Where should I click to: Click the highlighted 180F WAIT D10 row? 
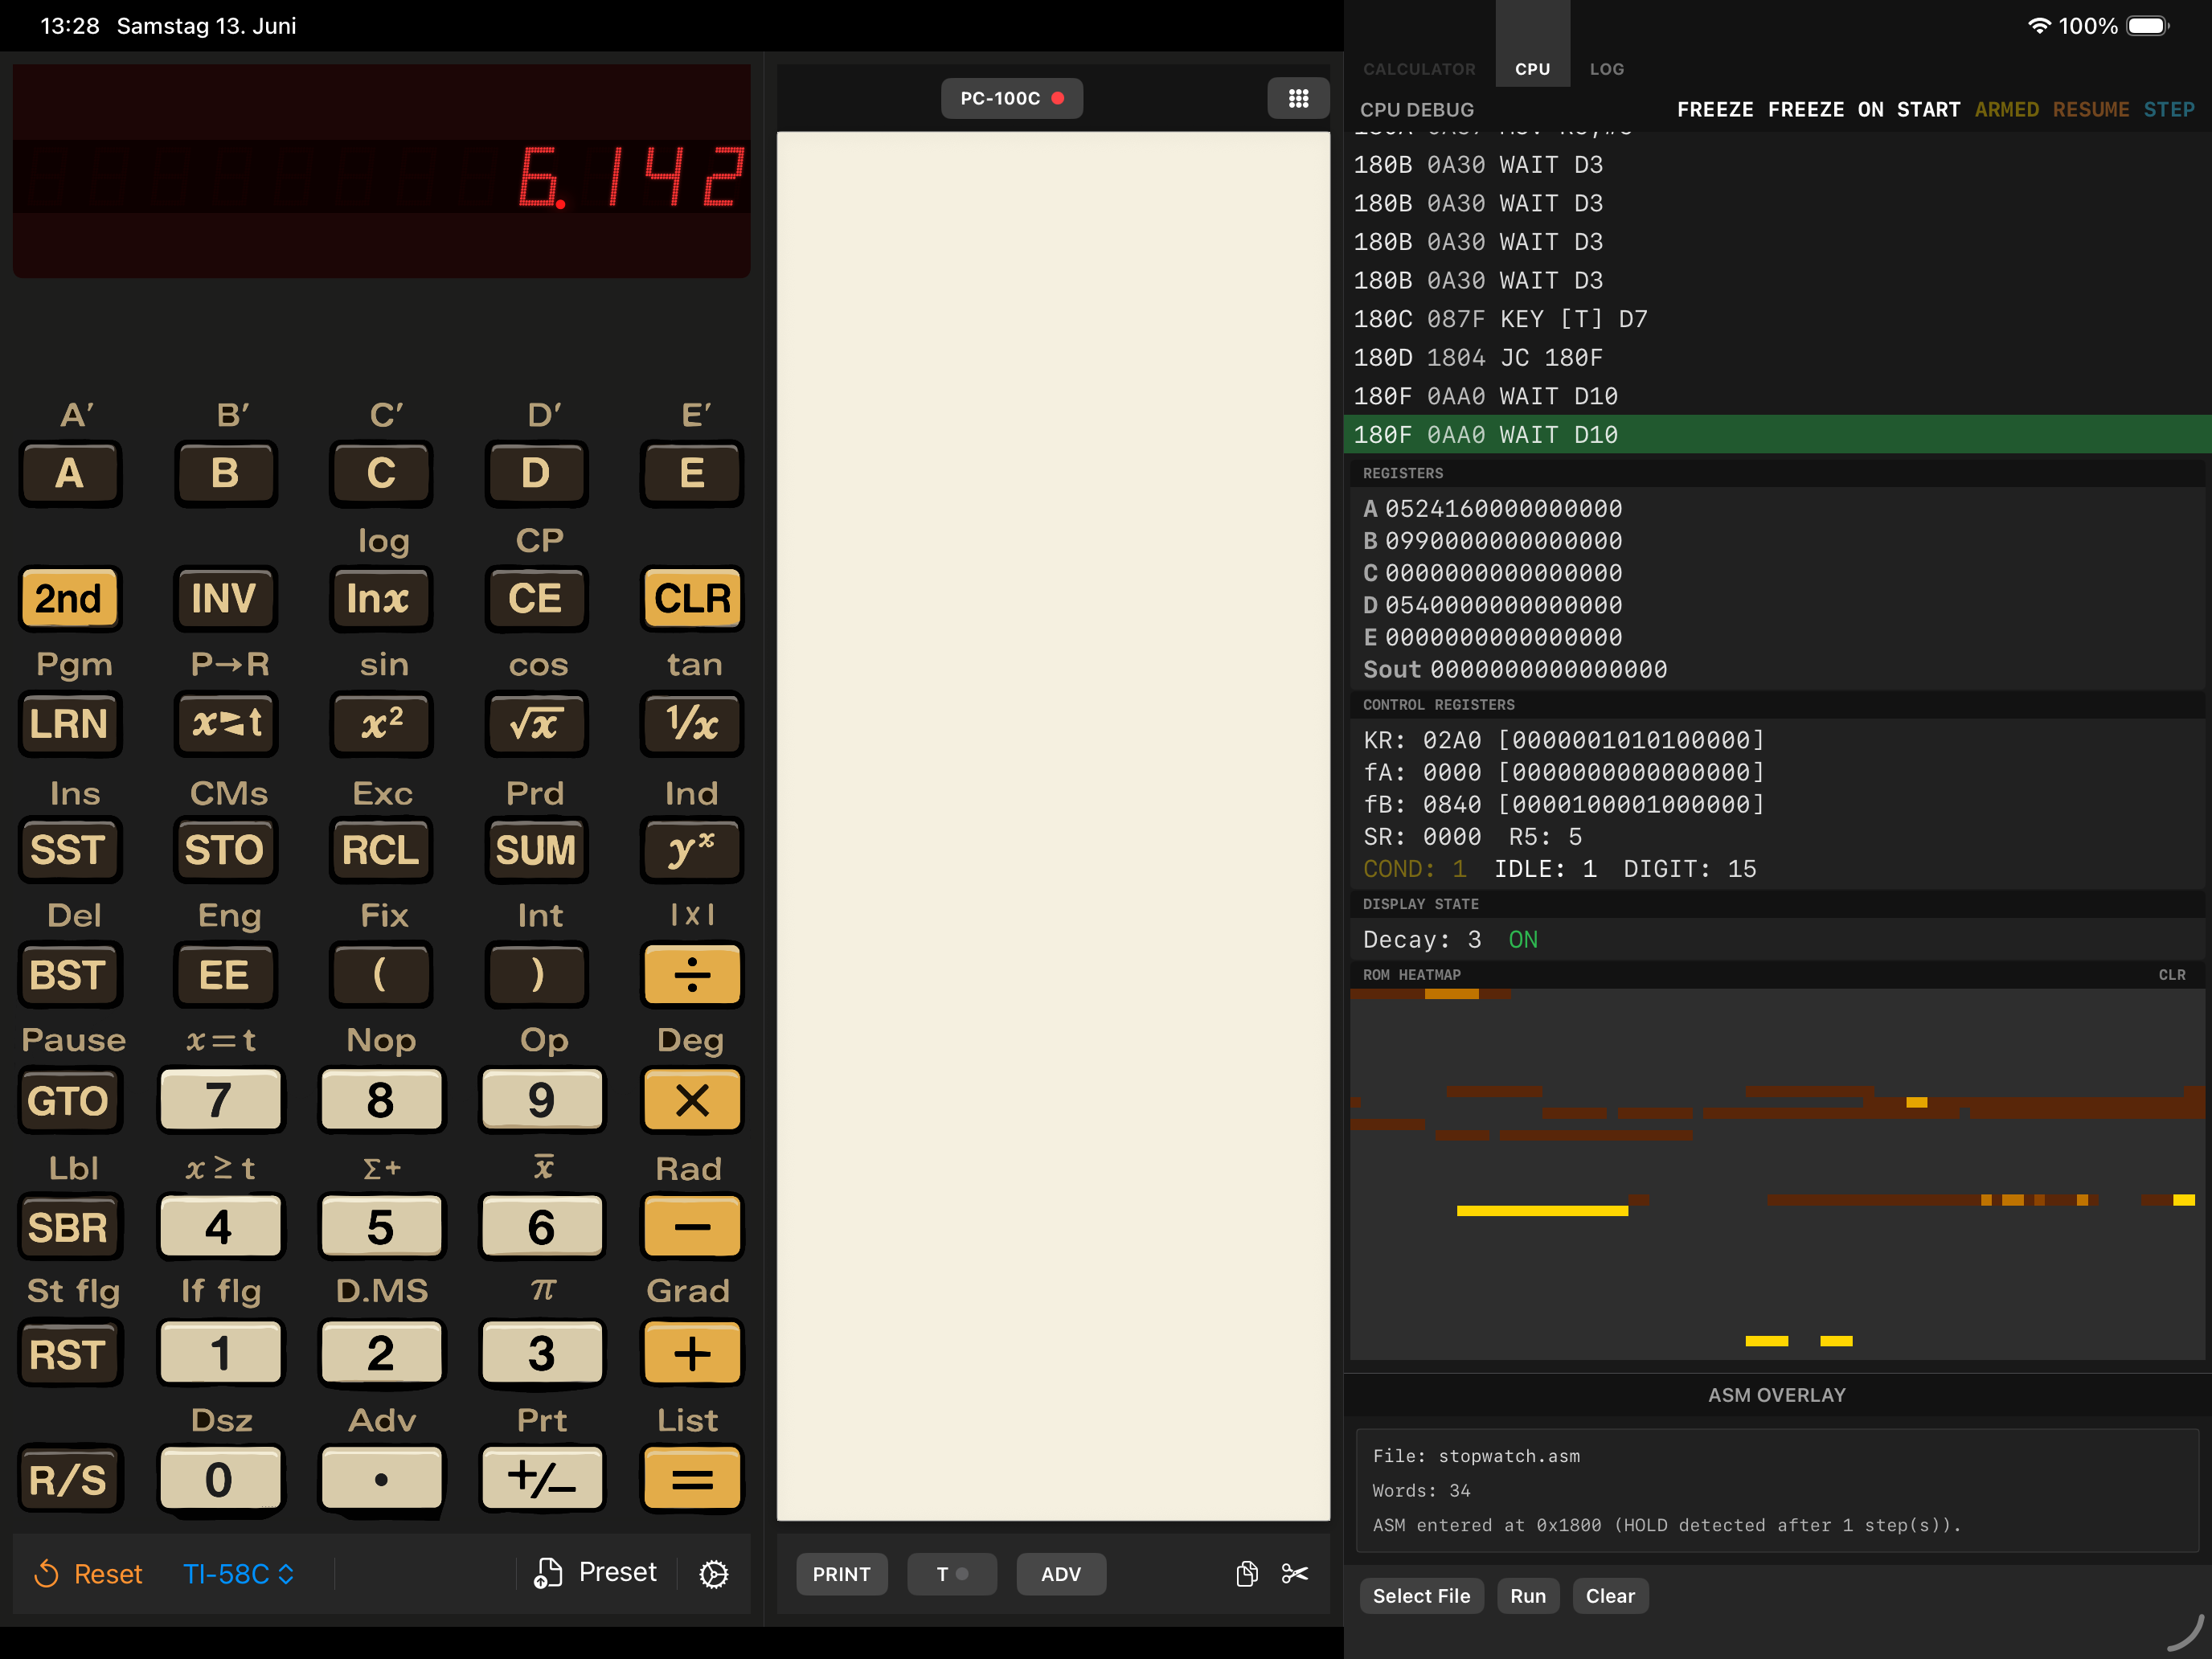tap(1777, 435)
